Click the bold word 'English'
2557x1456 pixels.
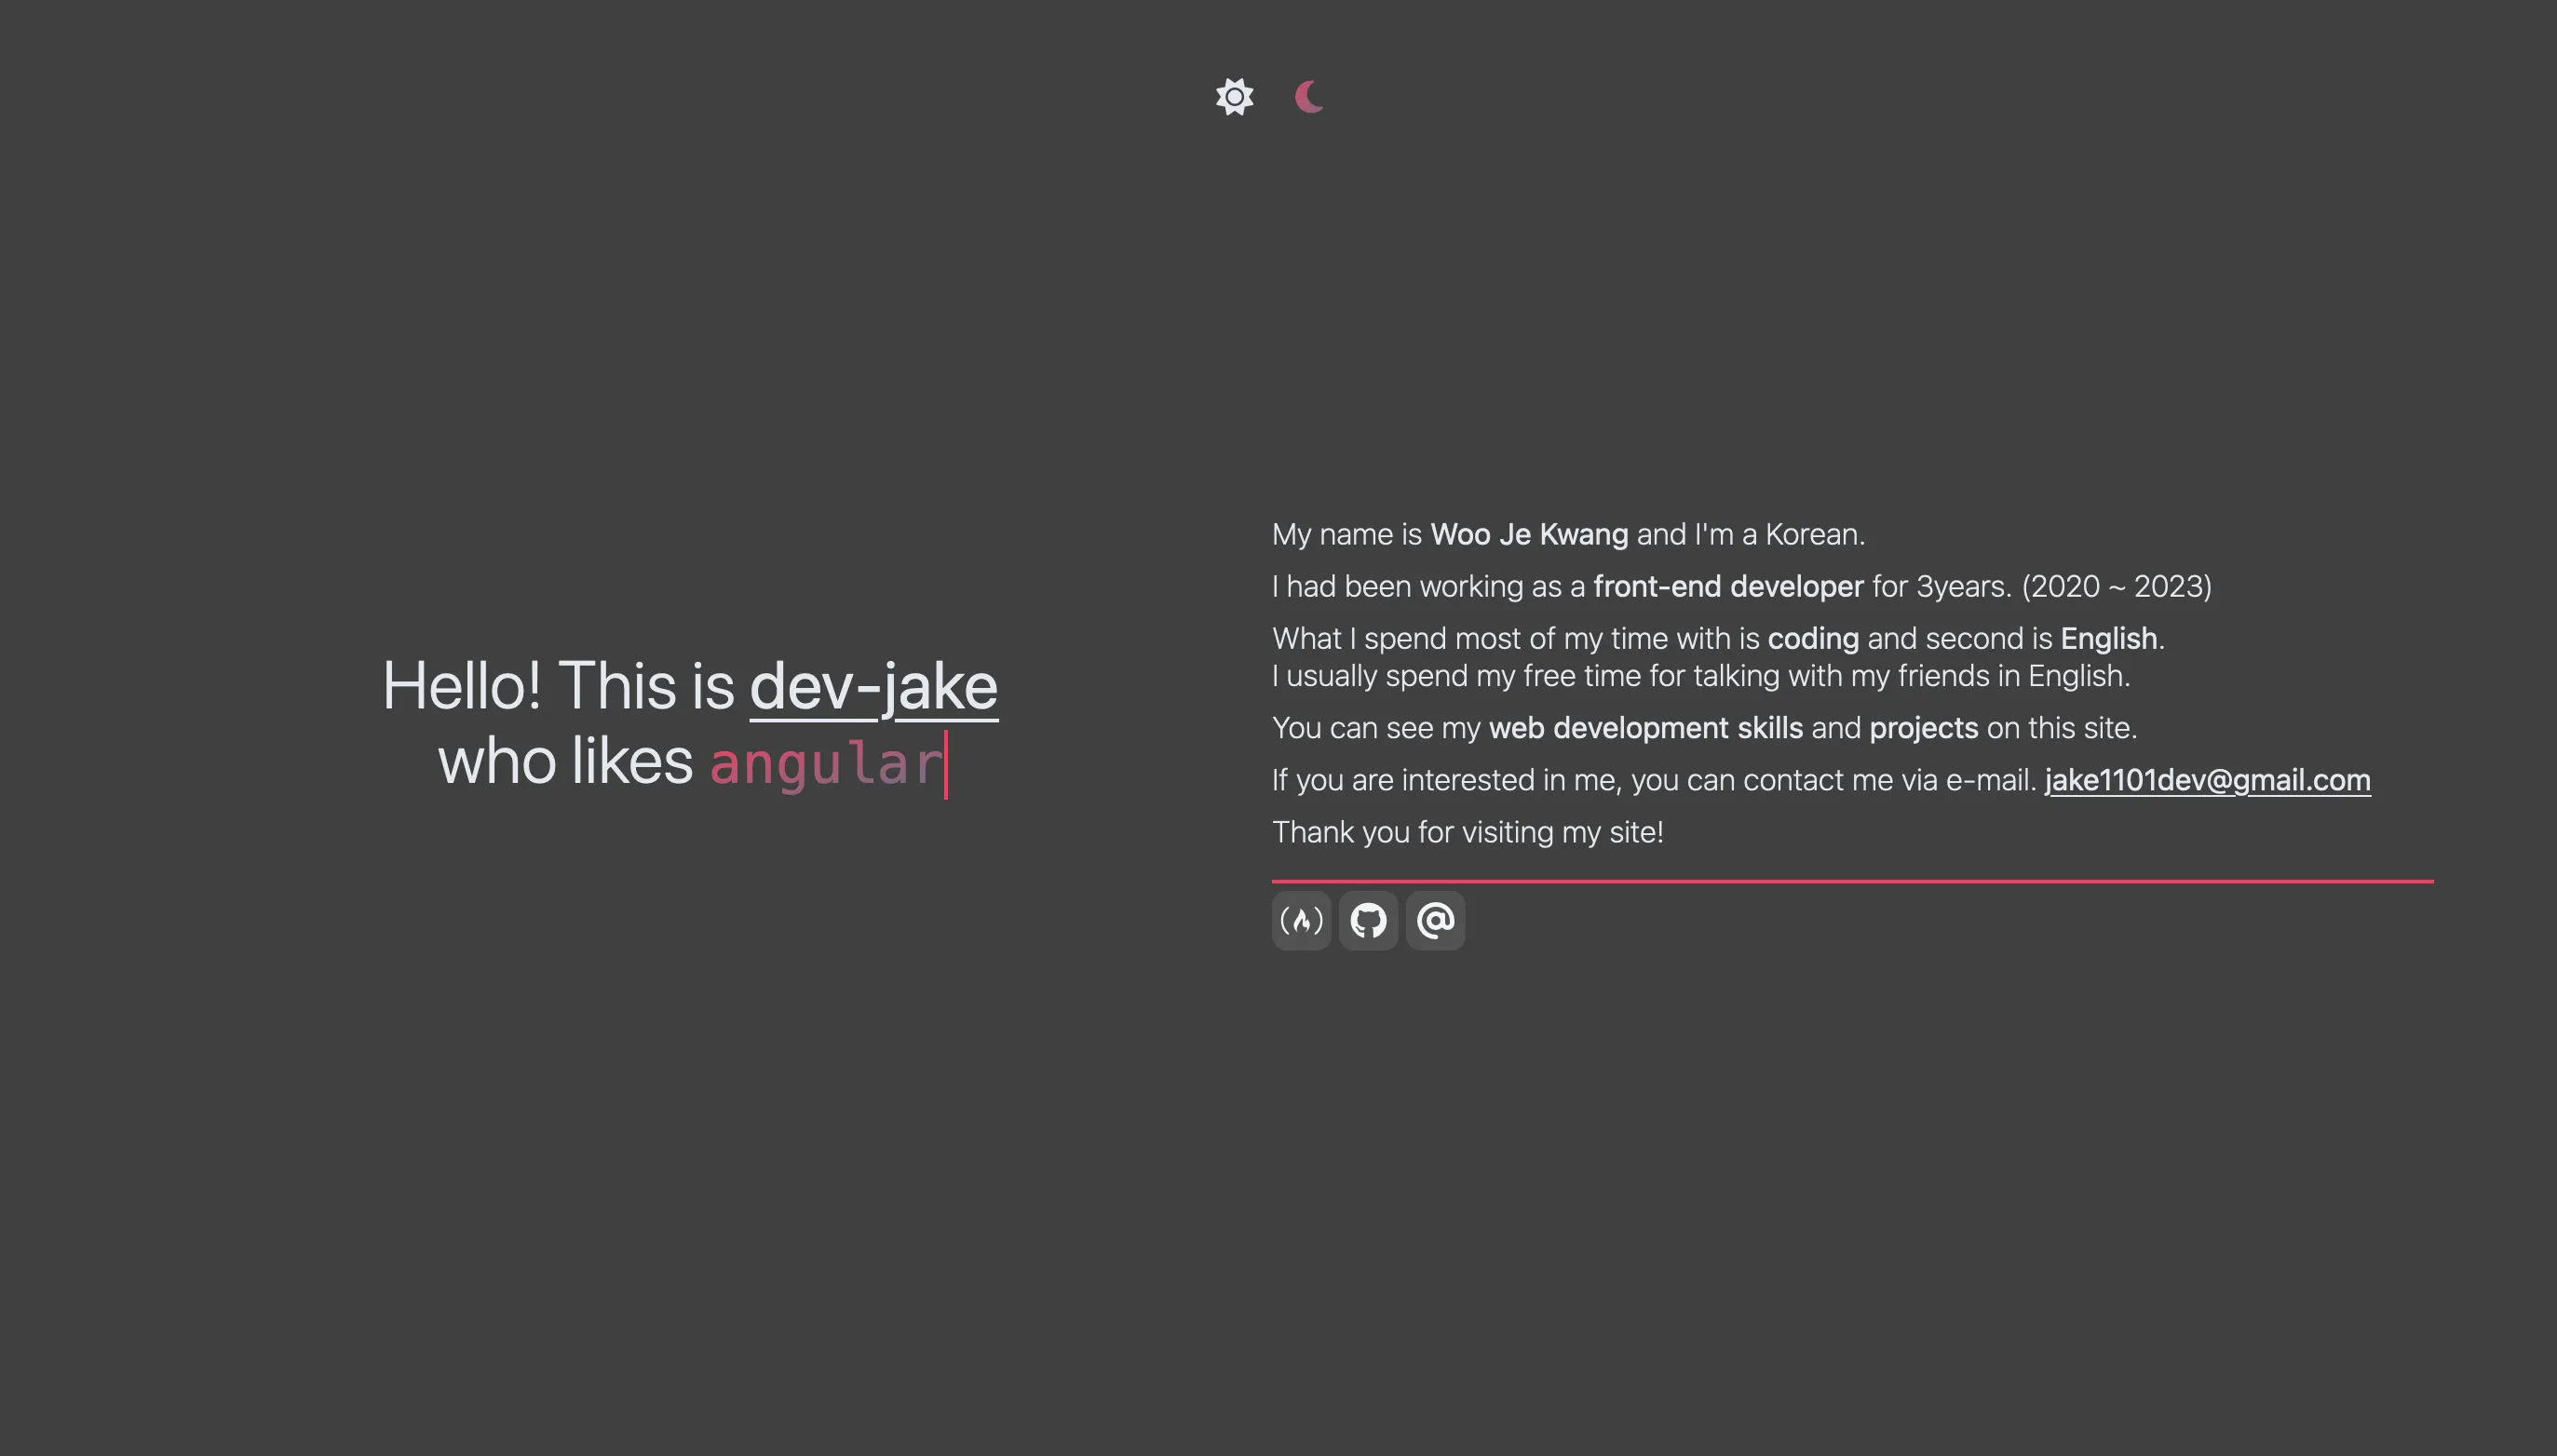pyautogui.click(x=2108, y=639)
